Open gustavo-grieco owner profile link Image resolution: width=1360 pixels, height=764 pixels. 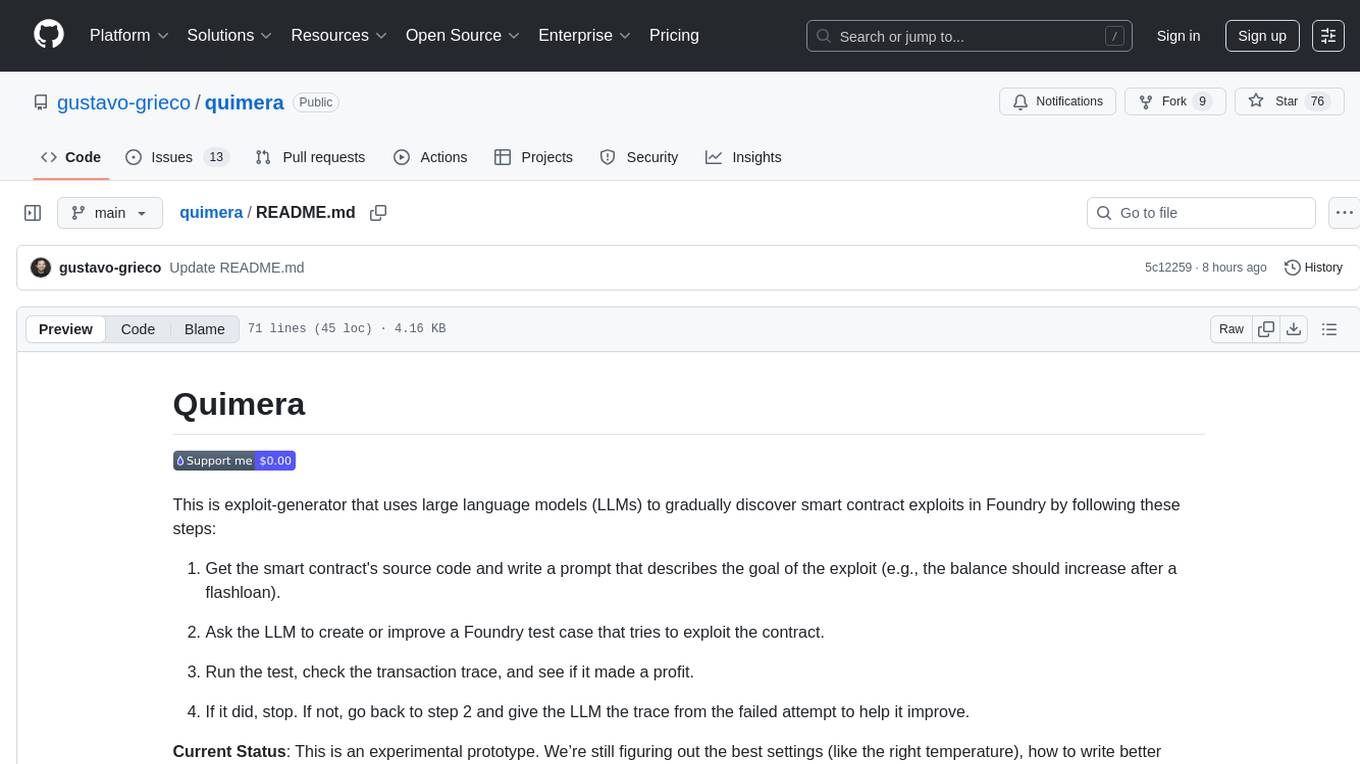coord(124,102)
